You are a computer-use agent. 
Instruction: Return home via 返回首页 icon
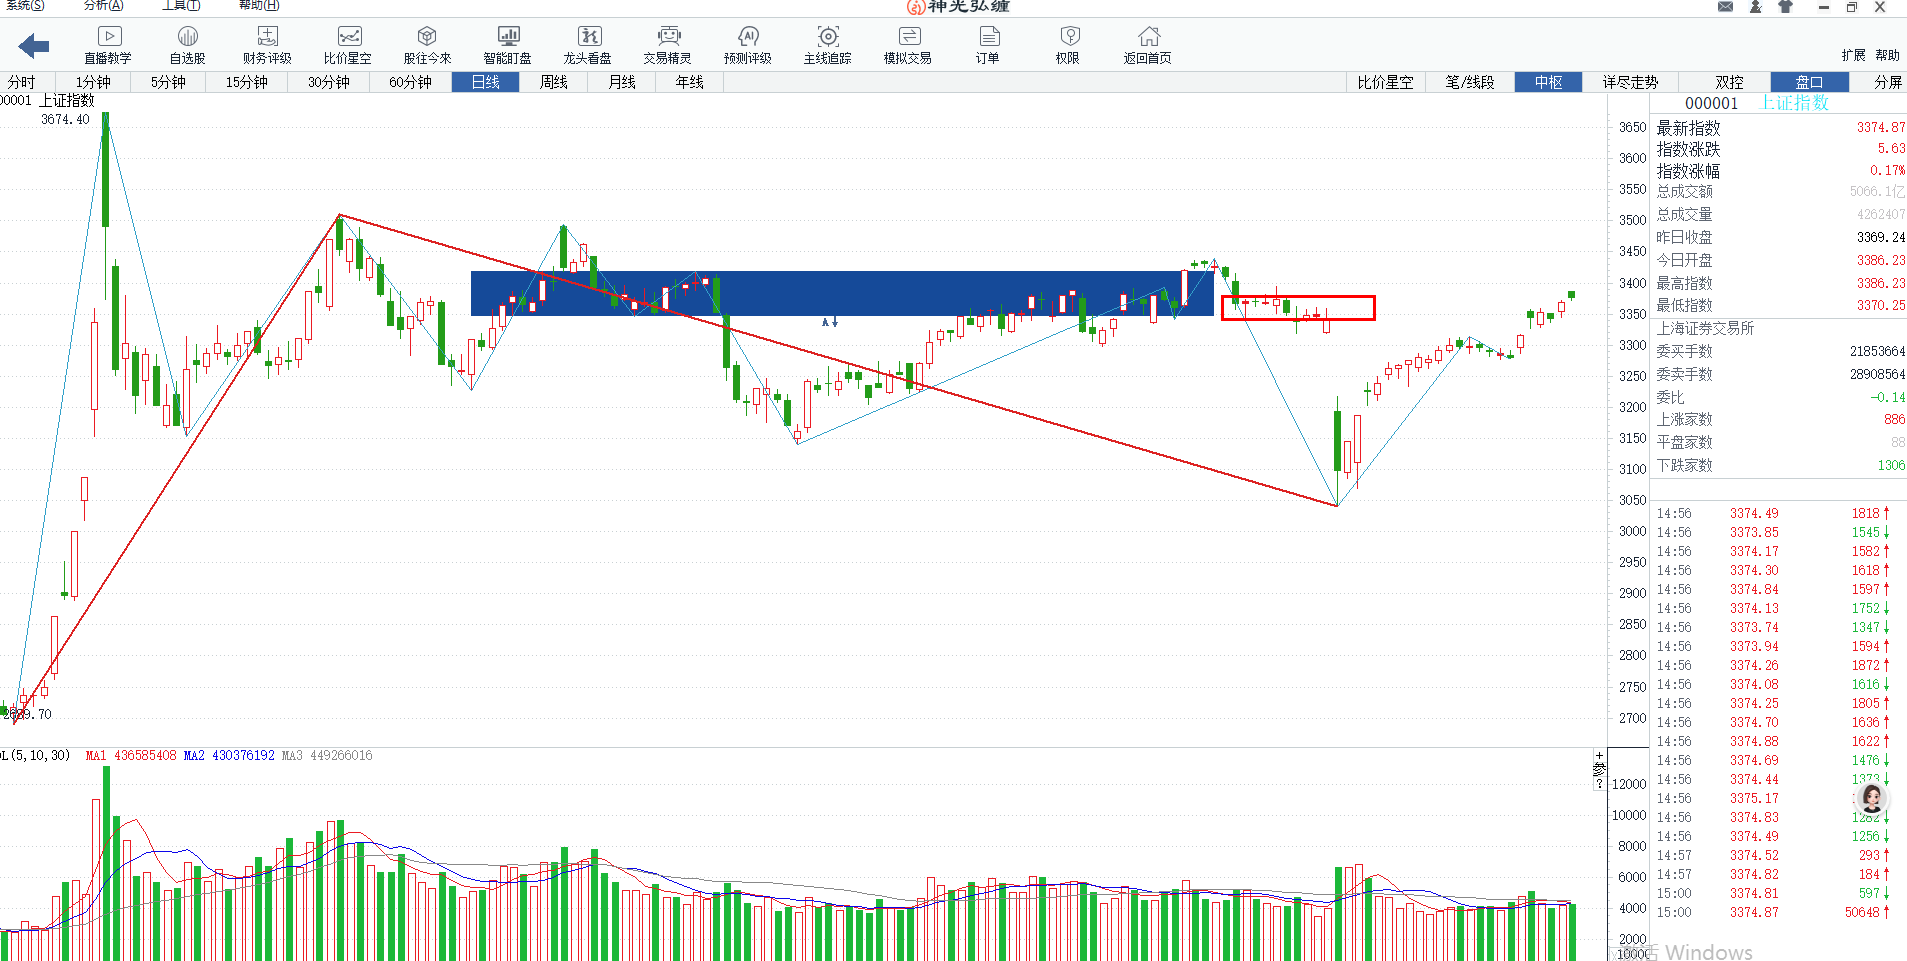point(1148,45)
